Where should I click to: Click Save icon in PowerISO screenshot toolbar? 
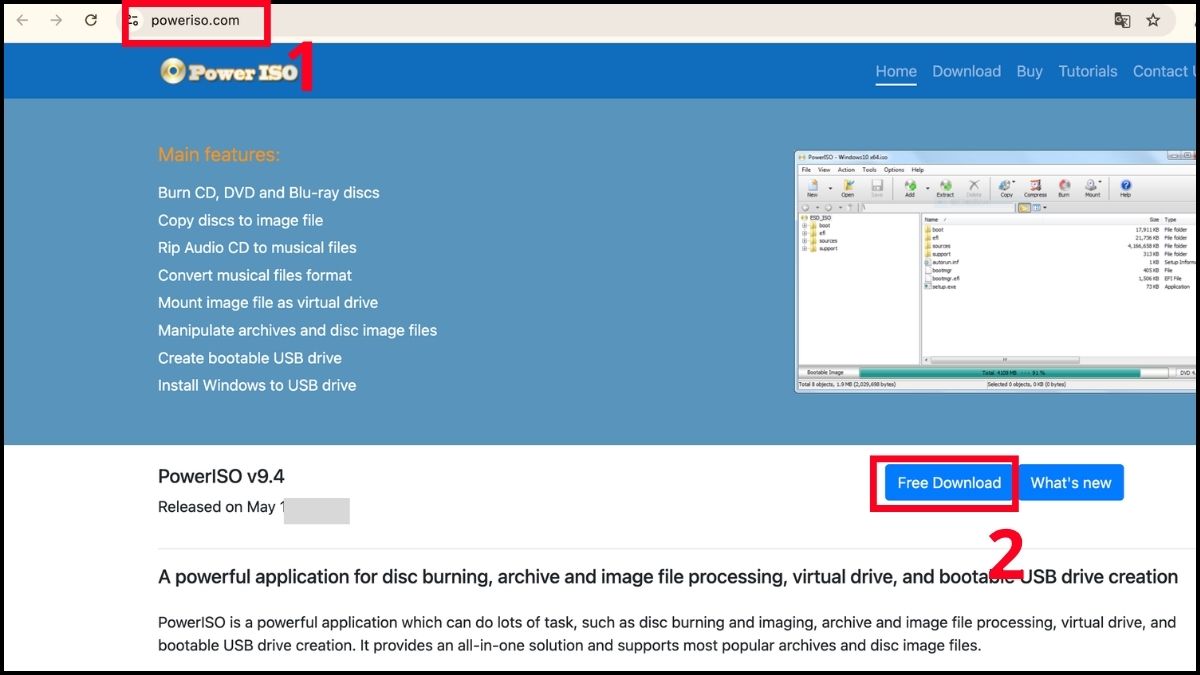[x=877, y=188]
